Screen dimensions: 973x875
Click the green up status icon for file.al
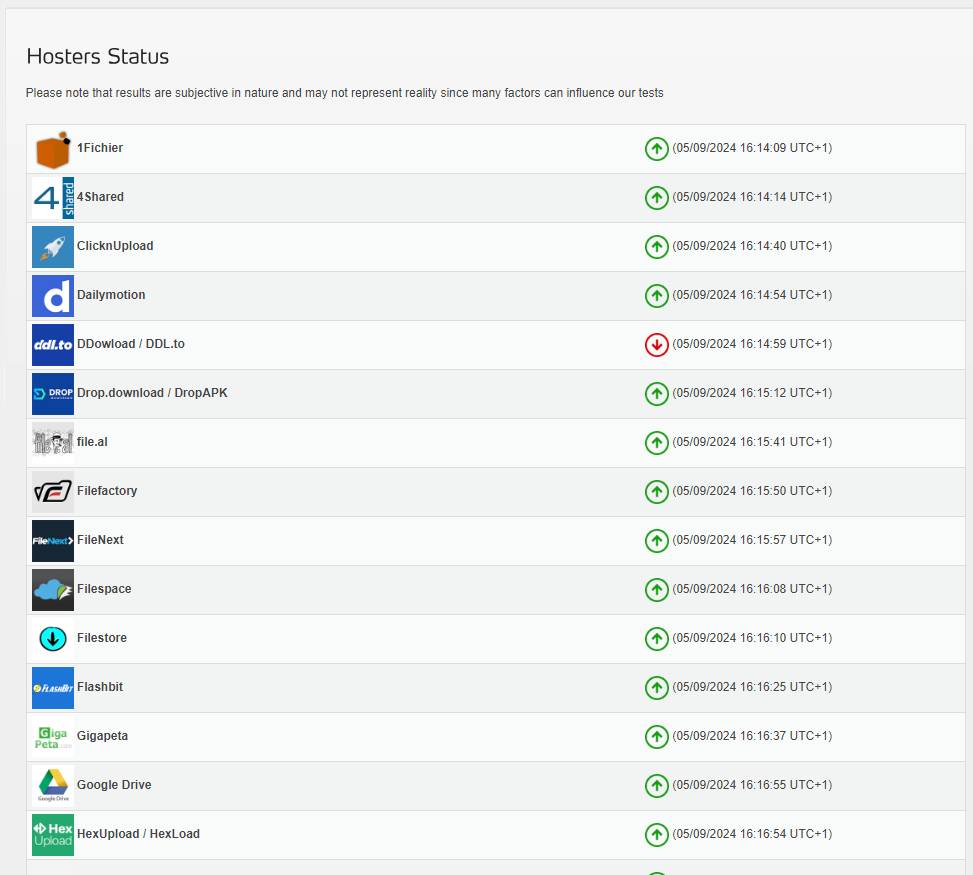(x=657, y=443)
